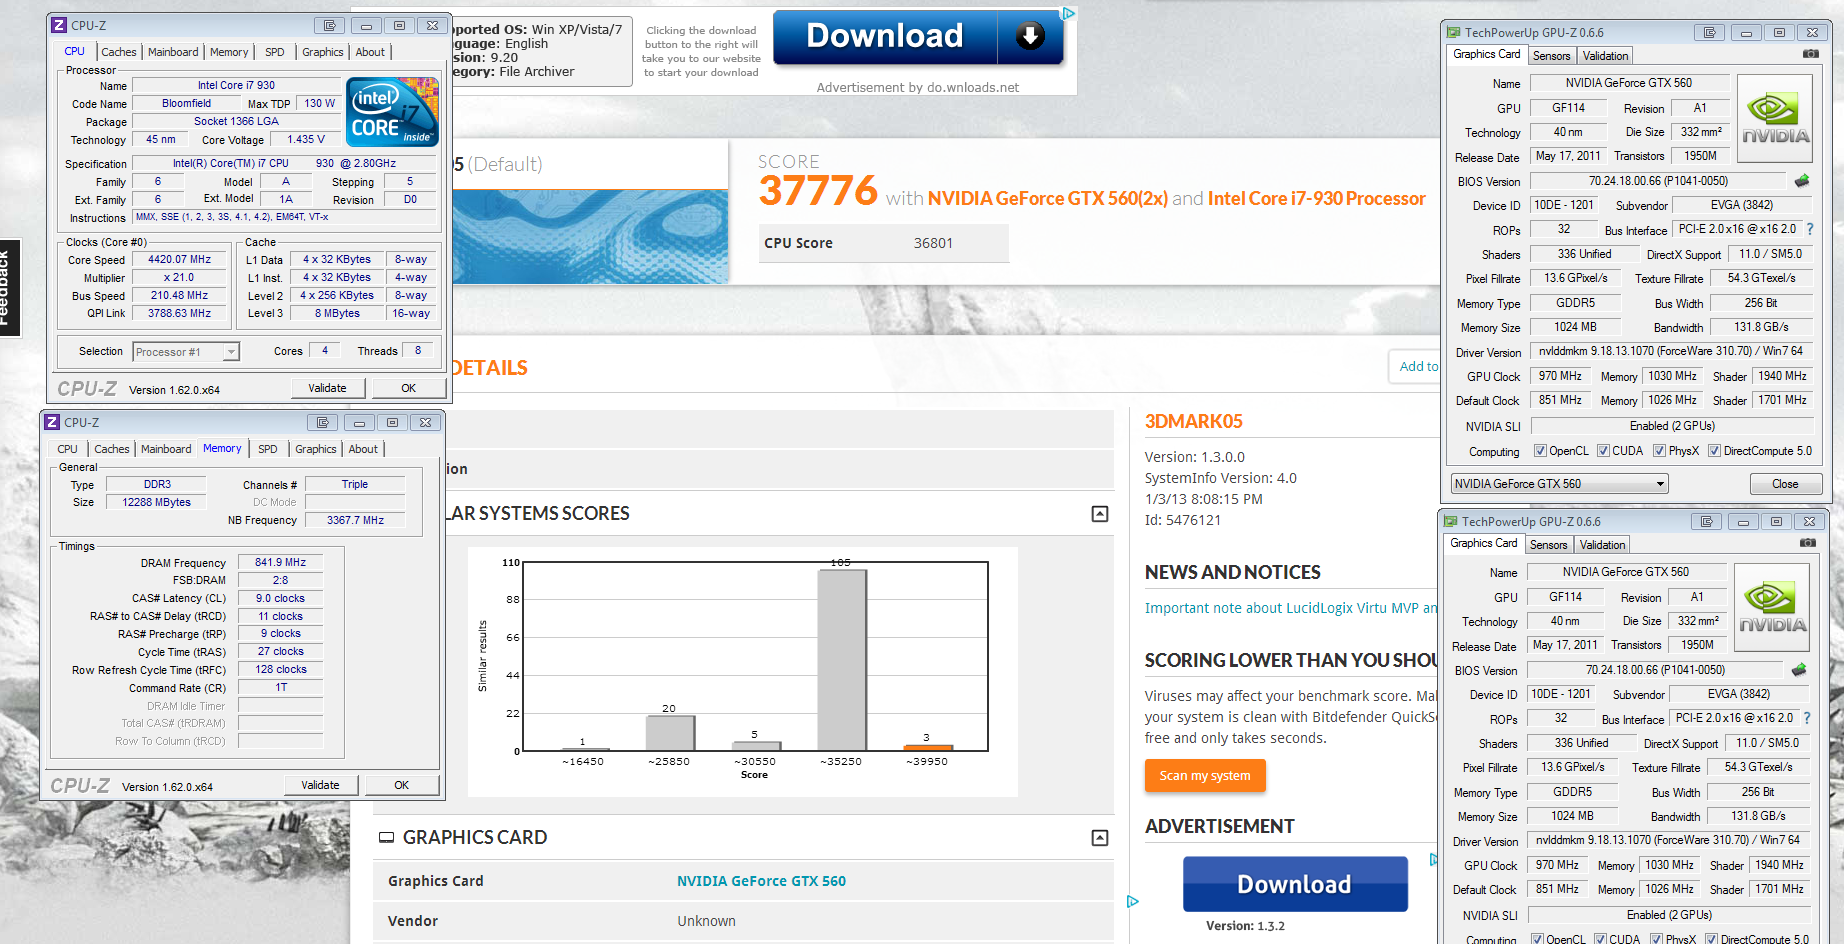Toggle the PhysX checkbox in the lower GPU-Z
Viewport: 1844px width, 944px height.
point(1656,939)
